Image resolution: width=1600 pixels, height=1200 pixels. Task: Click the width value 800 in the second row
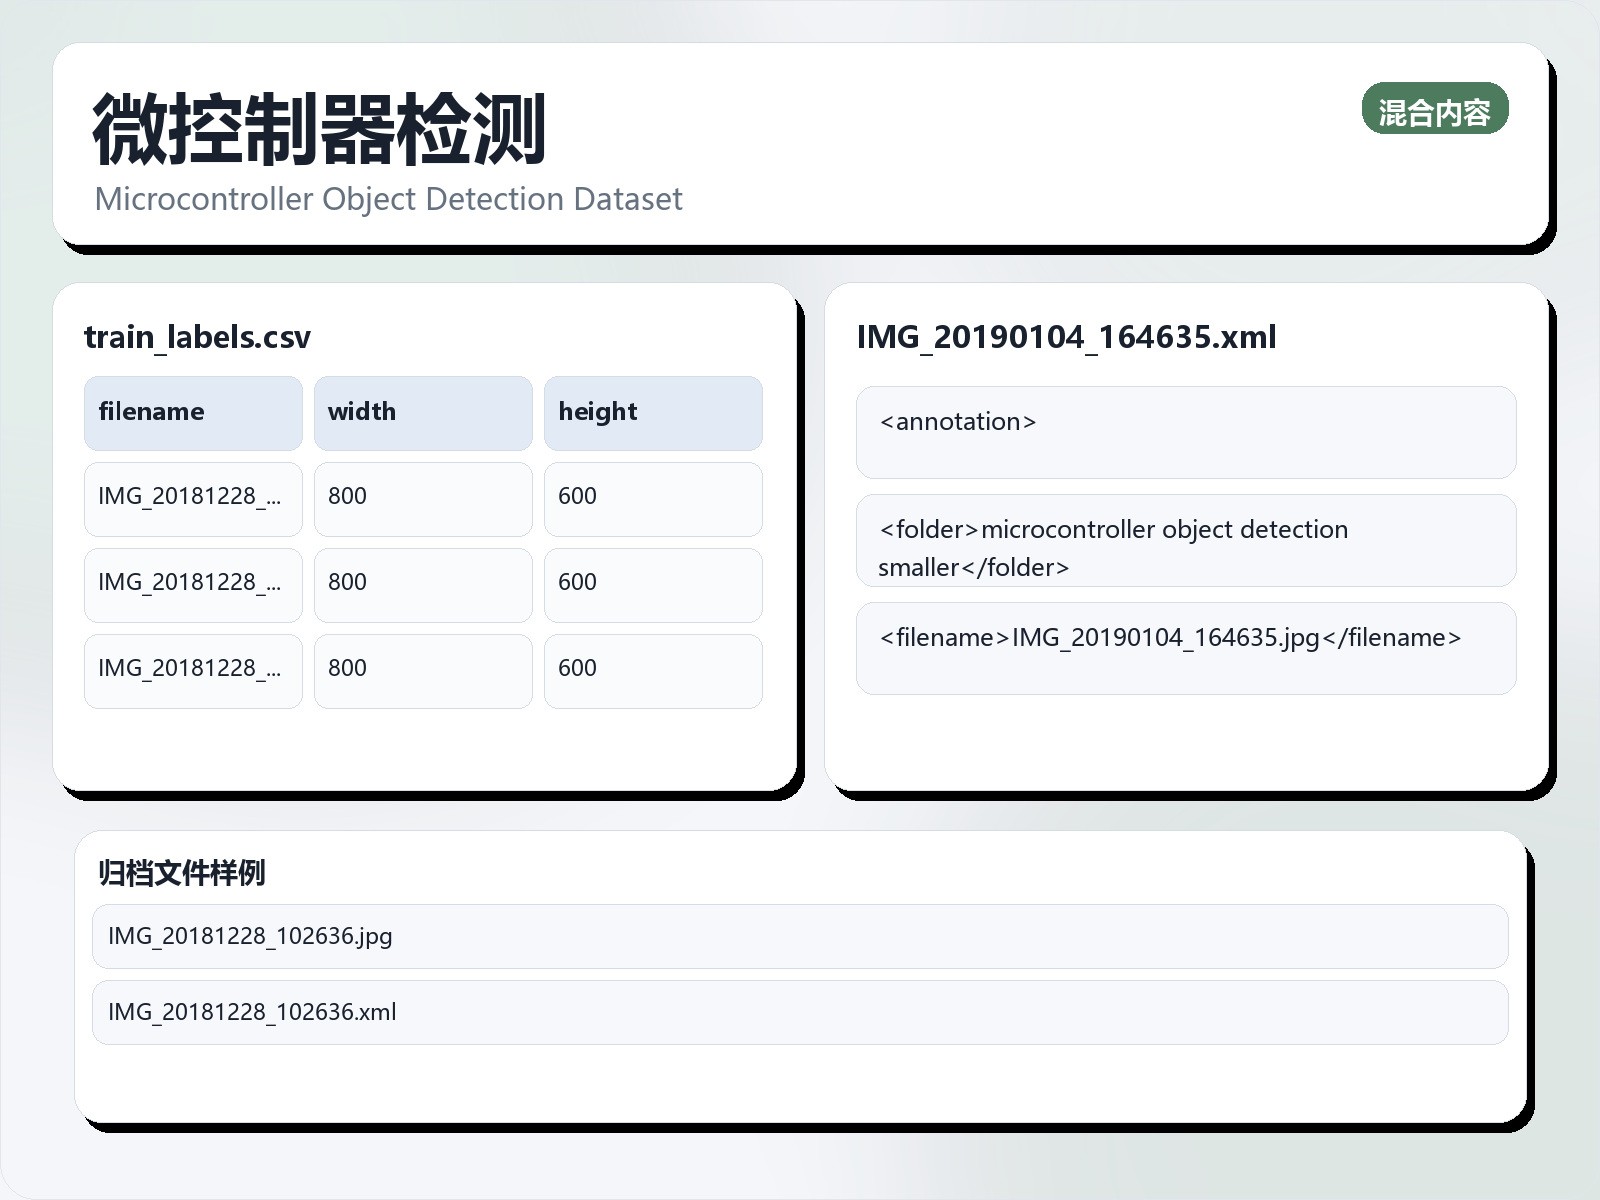(423, 584)
